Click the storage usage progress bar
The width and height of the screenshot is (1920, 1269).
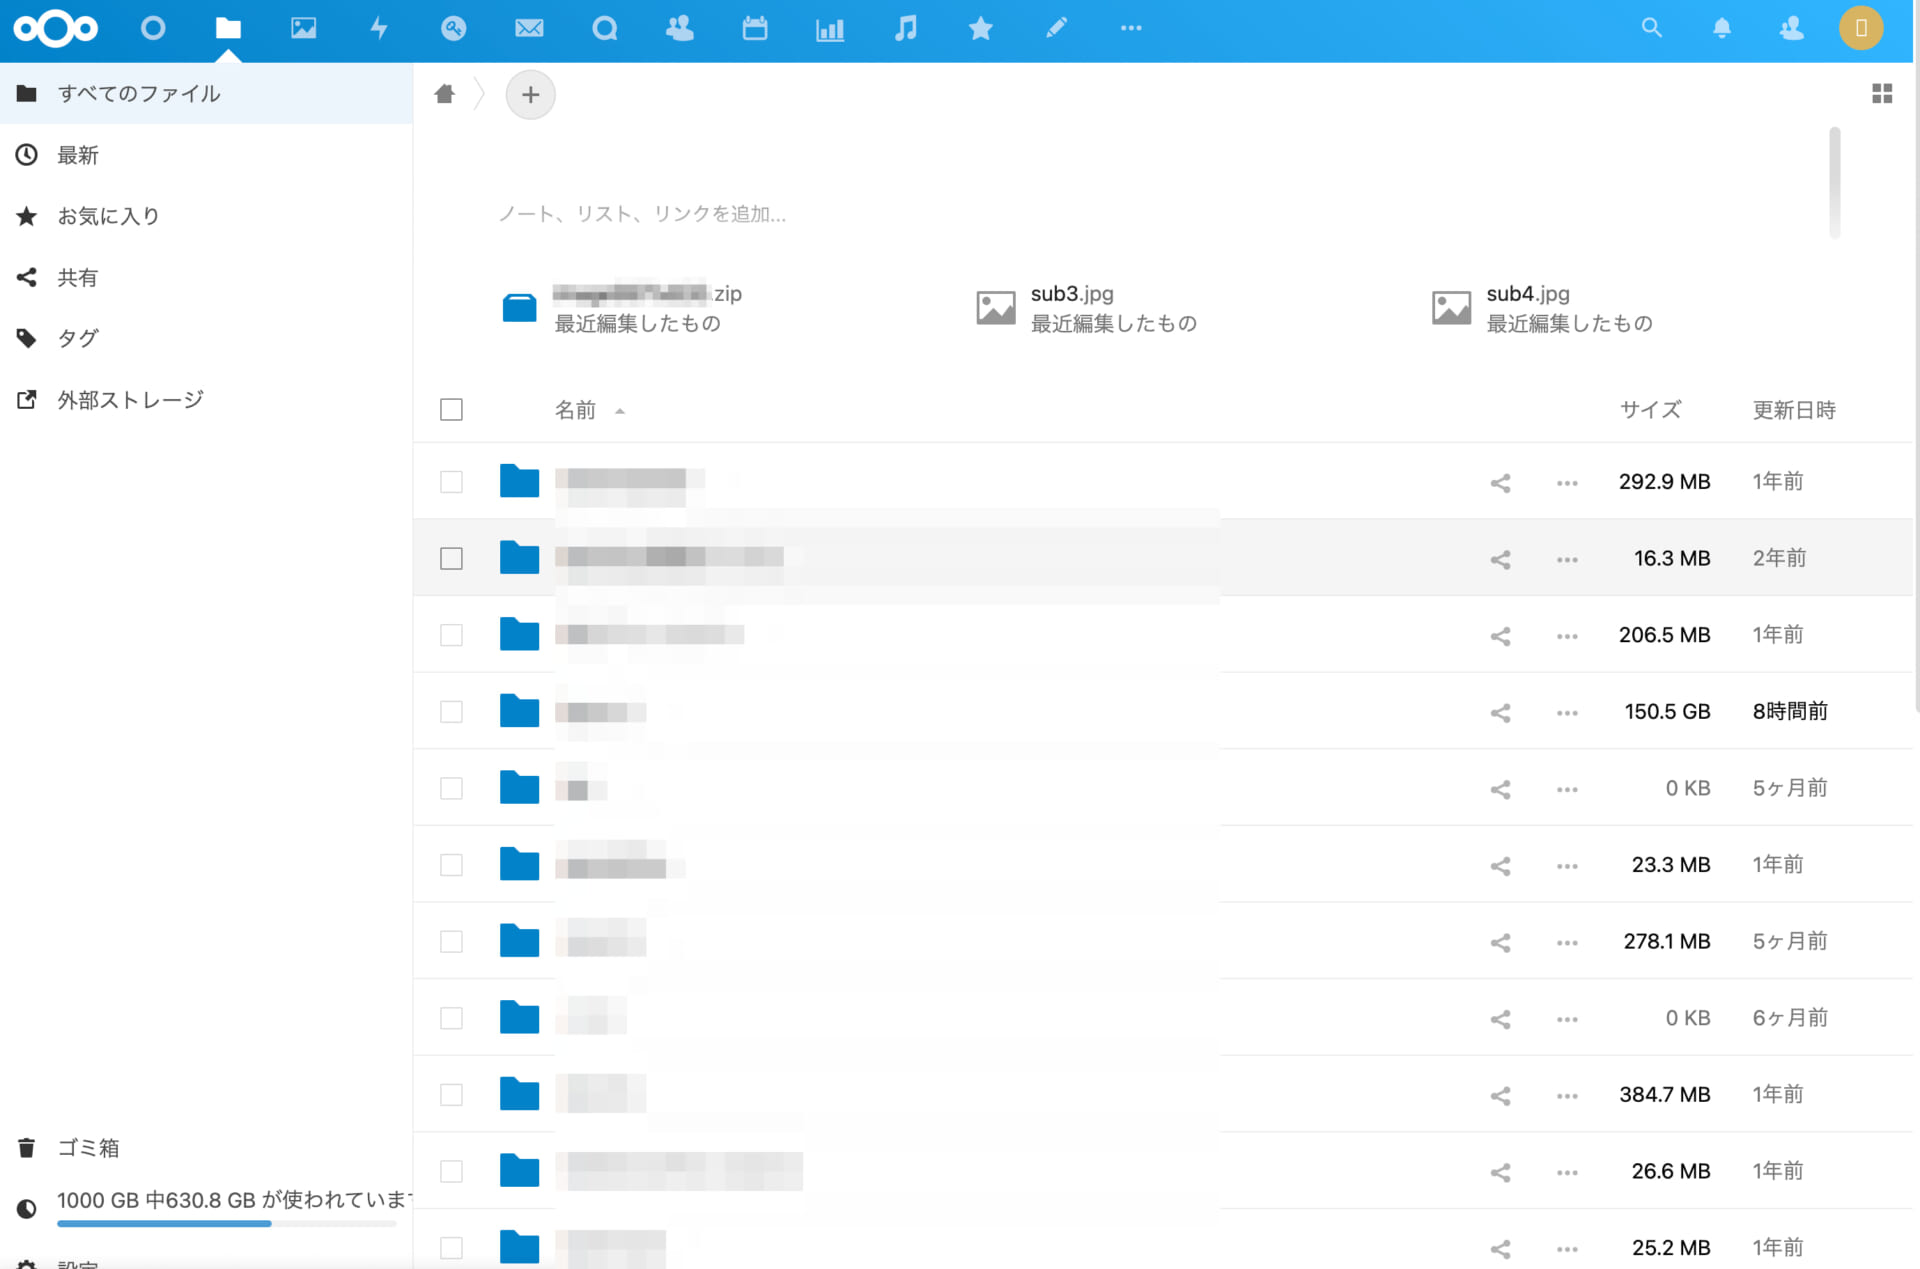227,1223
